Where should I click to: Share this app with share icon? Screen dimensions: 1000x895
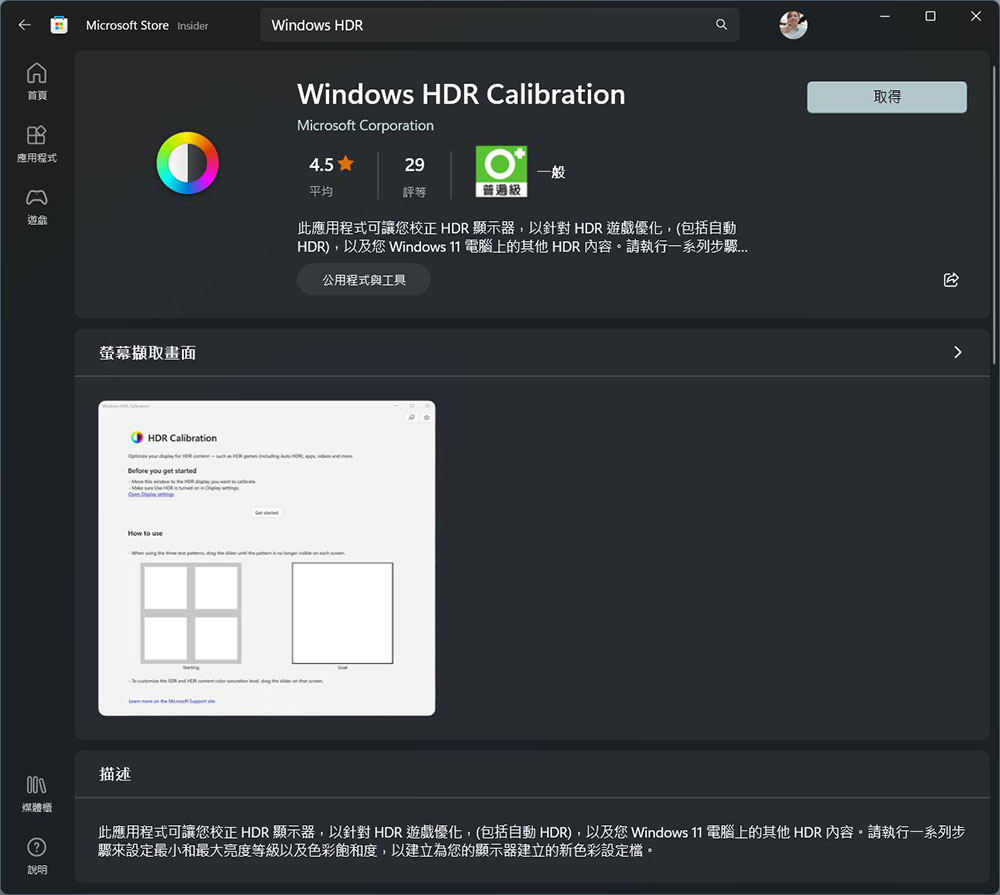point(950,279)
